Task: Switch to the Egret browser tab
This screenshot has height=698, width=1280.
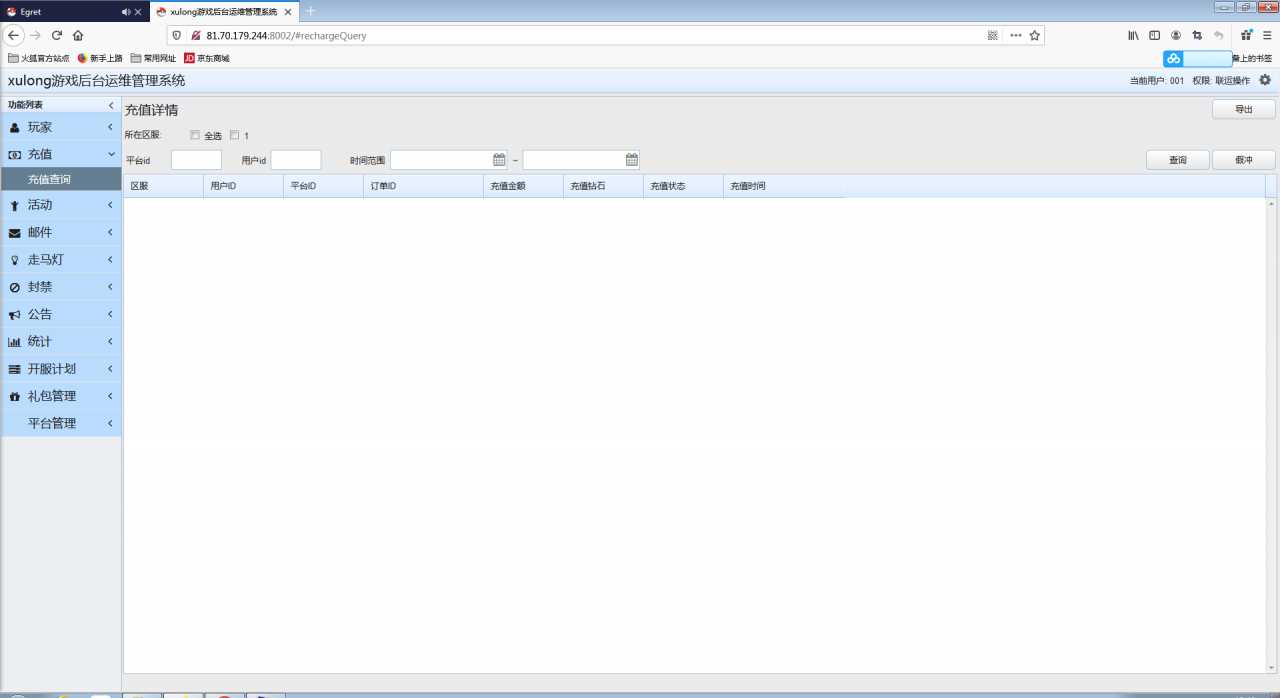Action: click(x=60, y=12)
